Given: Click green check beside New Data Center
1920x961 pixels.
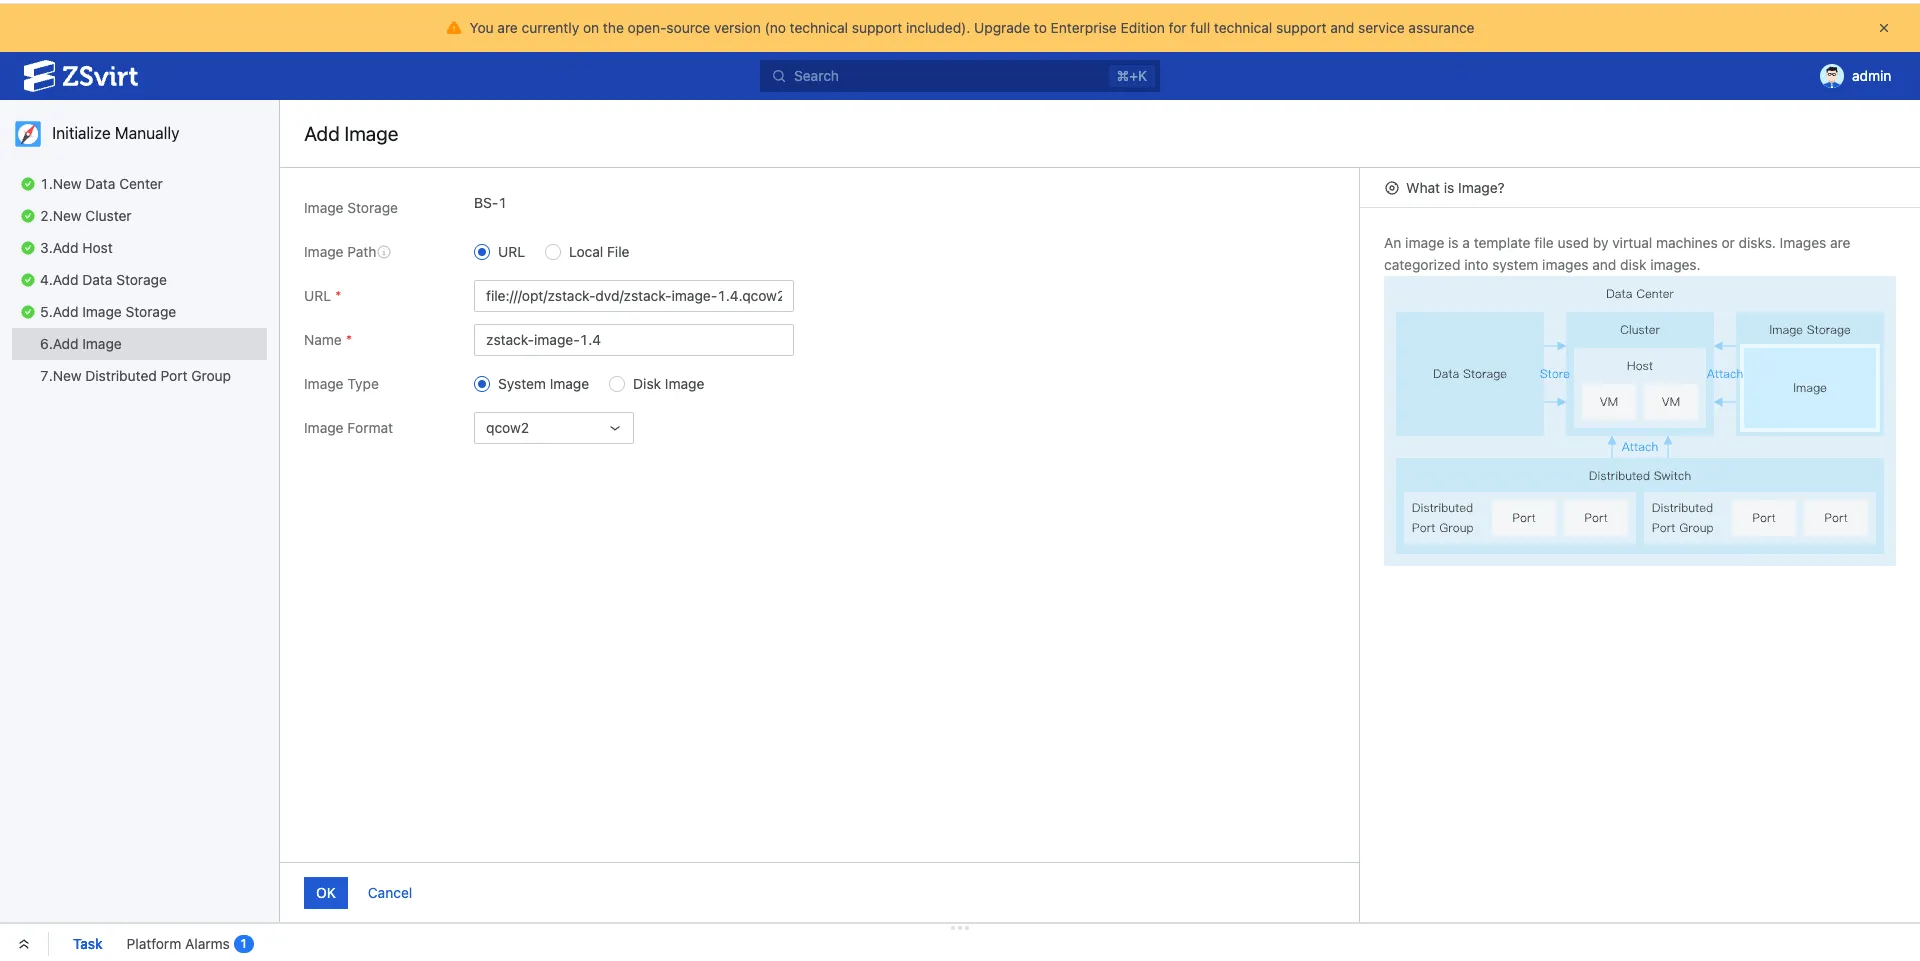Looking at the screenshot, I should click(x=28, y=184).
